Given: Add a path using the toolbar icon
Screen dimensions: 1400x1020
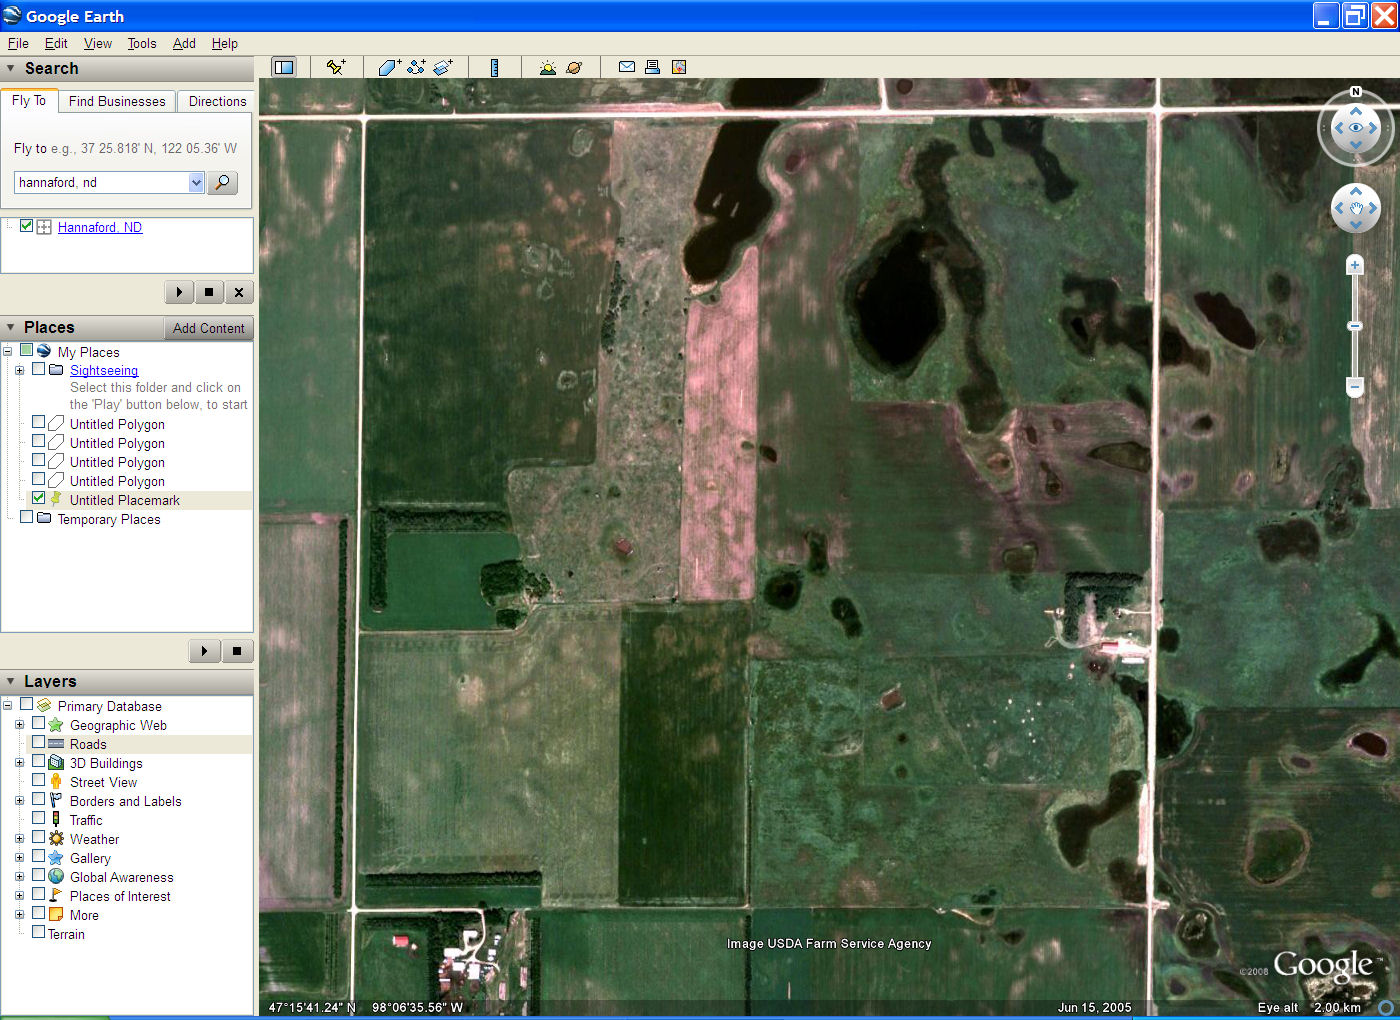Looking at the screenshot, I should coord(416,67).
